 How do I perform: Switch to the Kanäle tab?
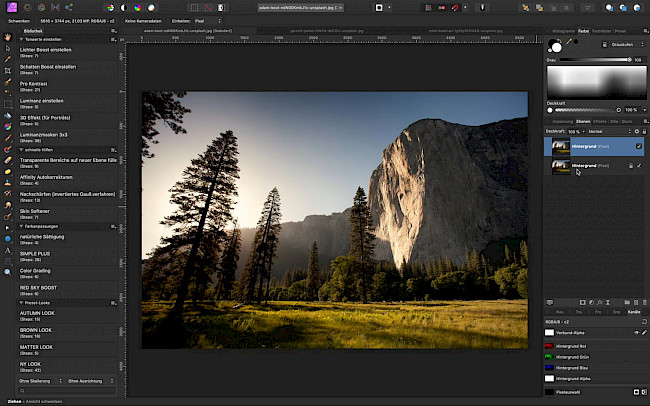[x=633, y=312]
